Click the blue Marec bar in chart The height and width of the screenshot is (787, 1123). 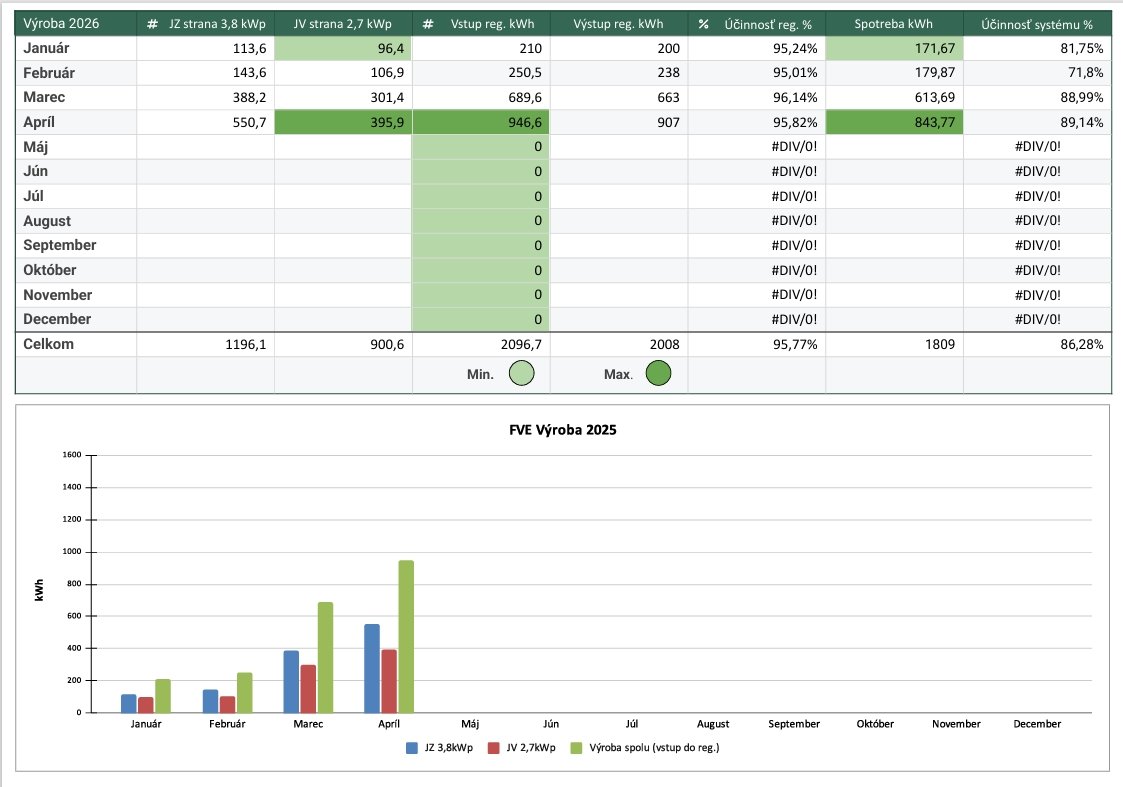click(291, 681)
